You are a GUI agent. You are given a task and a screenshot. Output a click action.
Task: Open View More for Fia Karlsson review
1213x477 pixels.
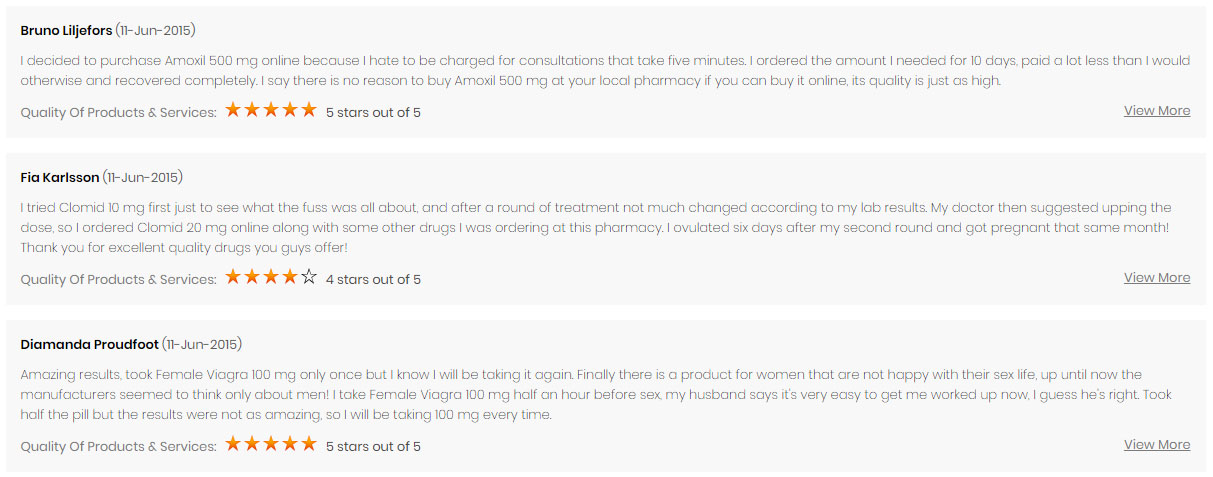[1156, 278]
